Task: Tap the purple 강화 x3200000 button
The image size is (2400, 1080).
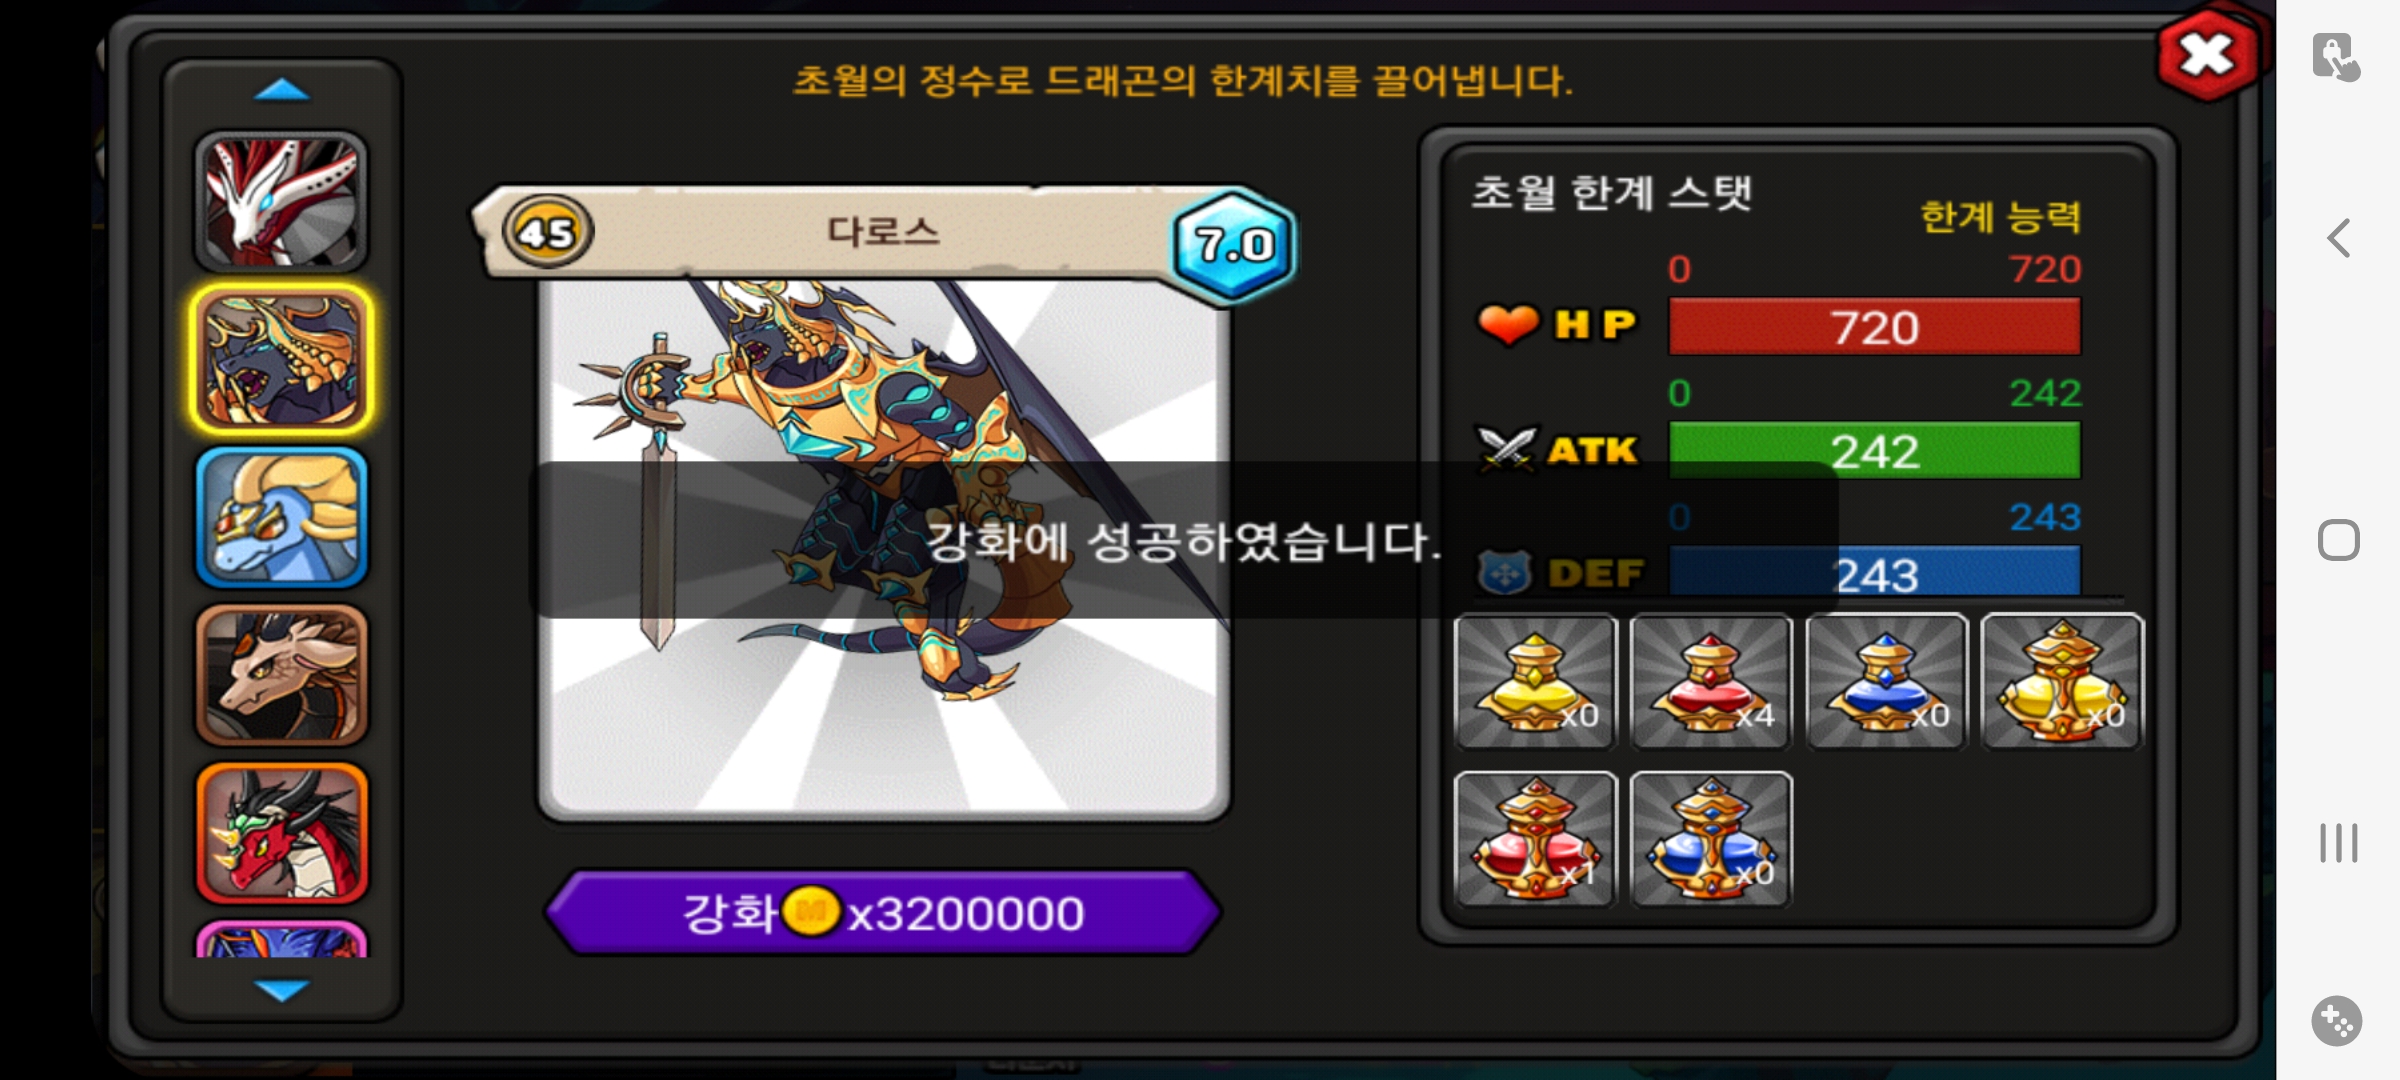Action: (883, 912)
